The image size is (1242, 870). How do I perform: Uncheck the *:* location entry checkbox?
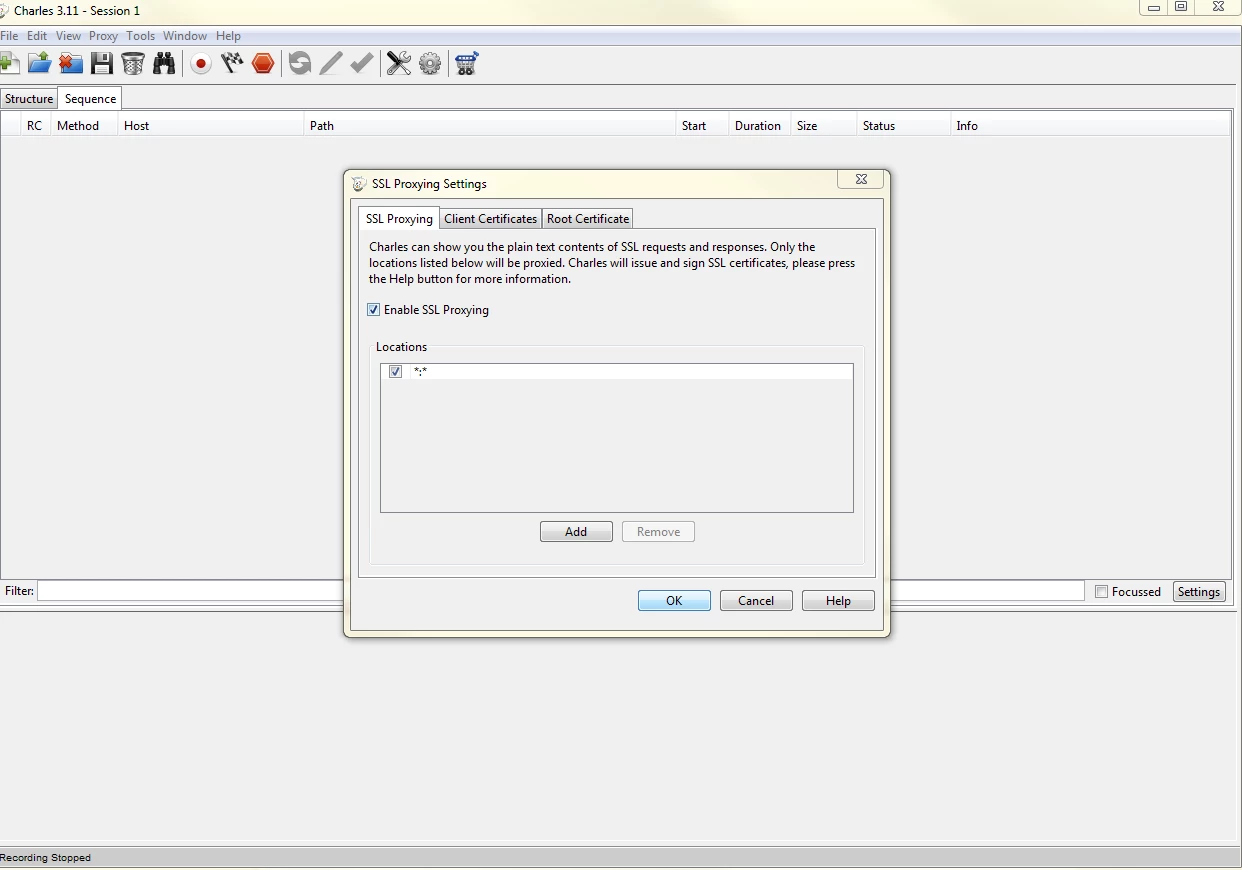point(396,372)
